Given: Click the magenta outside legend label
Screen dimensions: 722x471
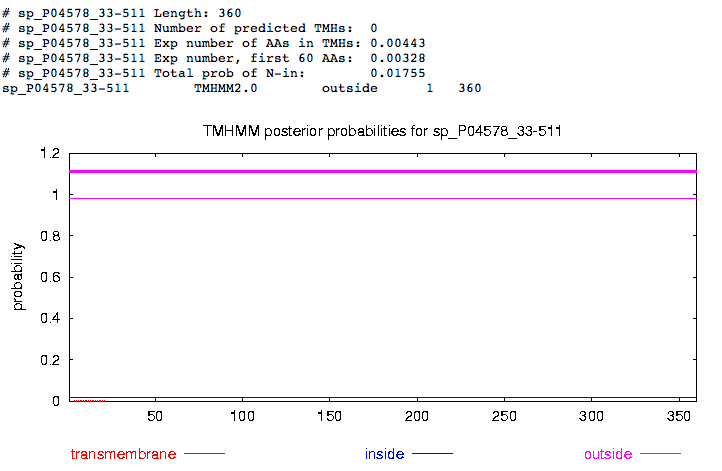Looking at the screenshot, I should [x=608, y=454].
